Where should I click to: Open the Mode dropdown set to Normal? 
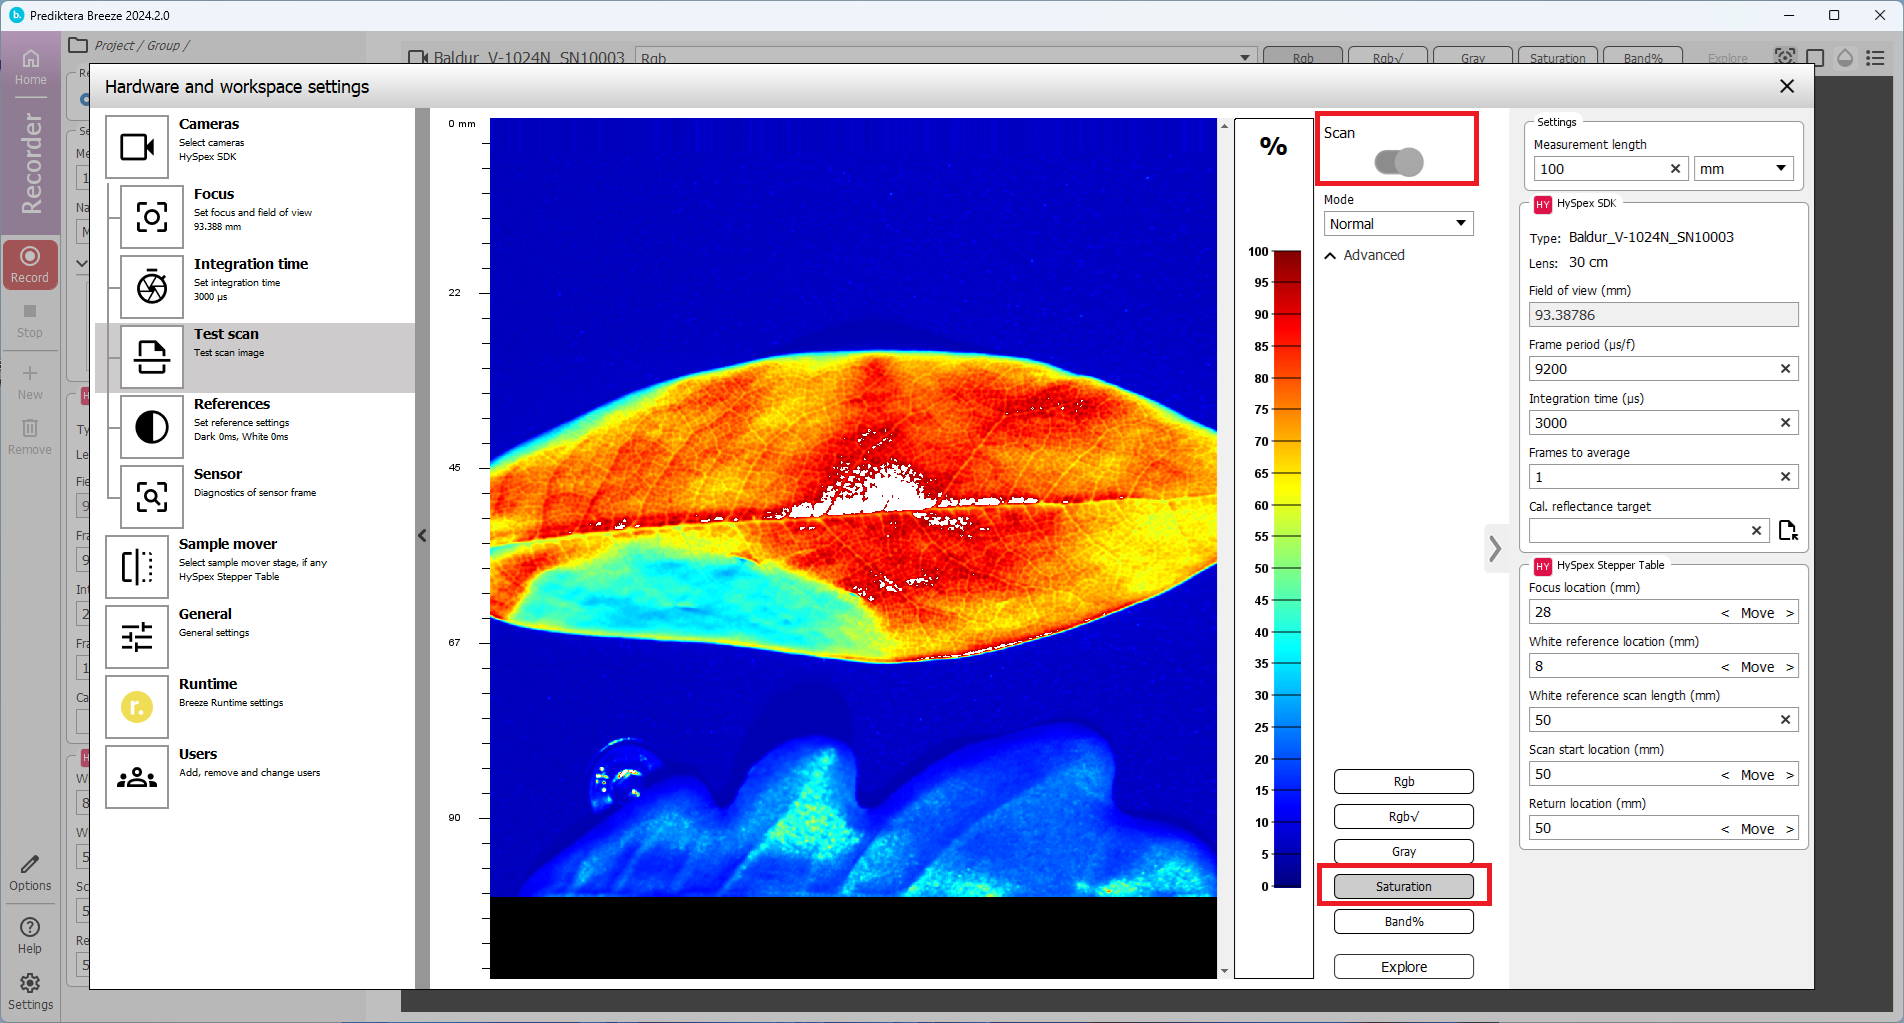[x=1397, y=224]
